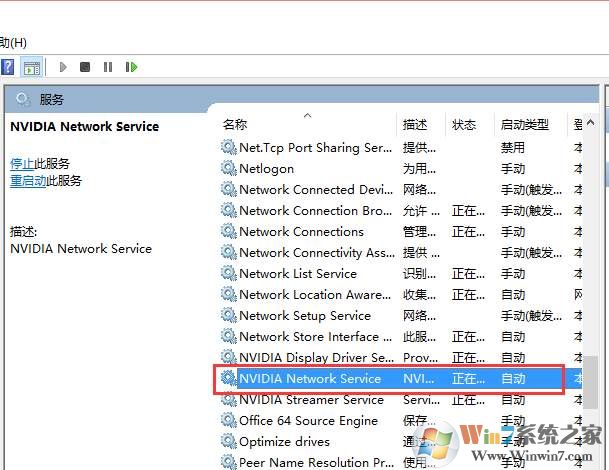This screenshot has height=470, width=609.
Task: Click gear icon beside Network List Service
Action: coord(228,273)
